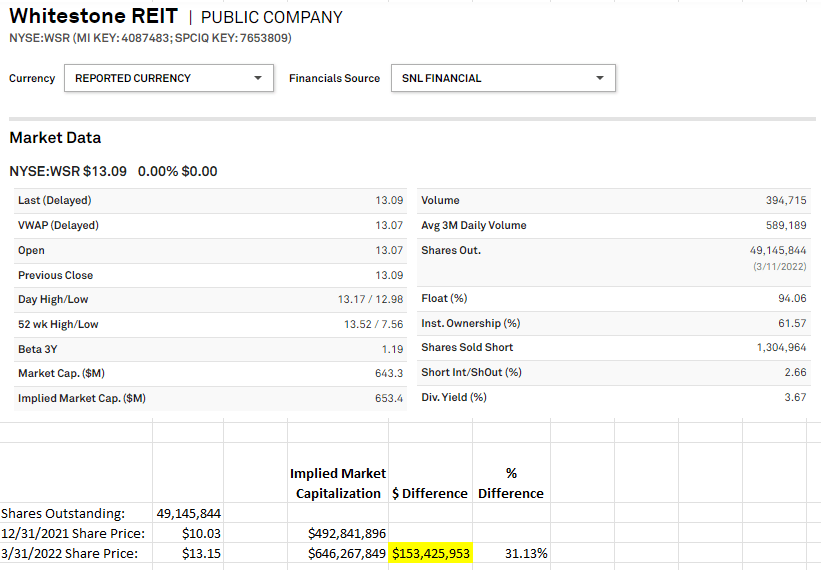This screenshot has width=821, height=570.
Task: Select the '$ Difference' column header cell
Action: [430, 493]
